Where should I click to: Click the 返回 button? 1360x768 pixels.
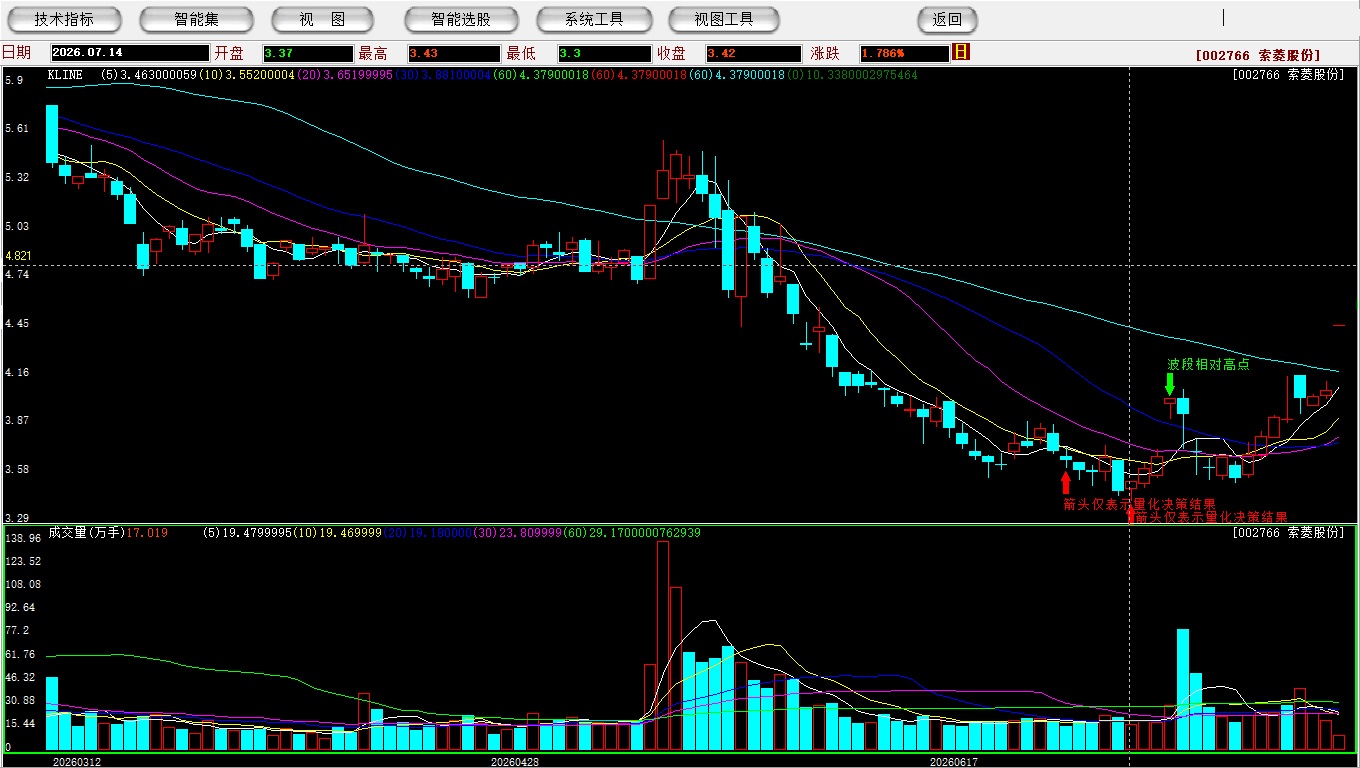(x=947, y=19)
